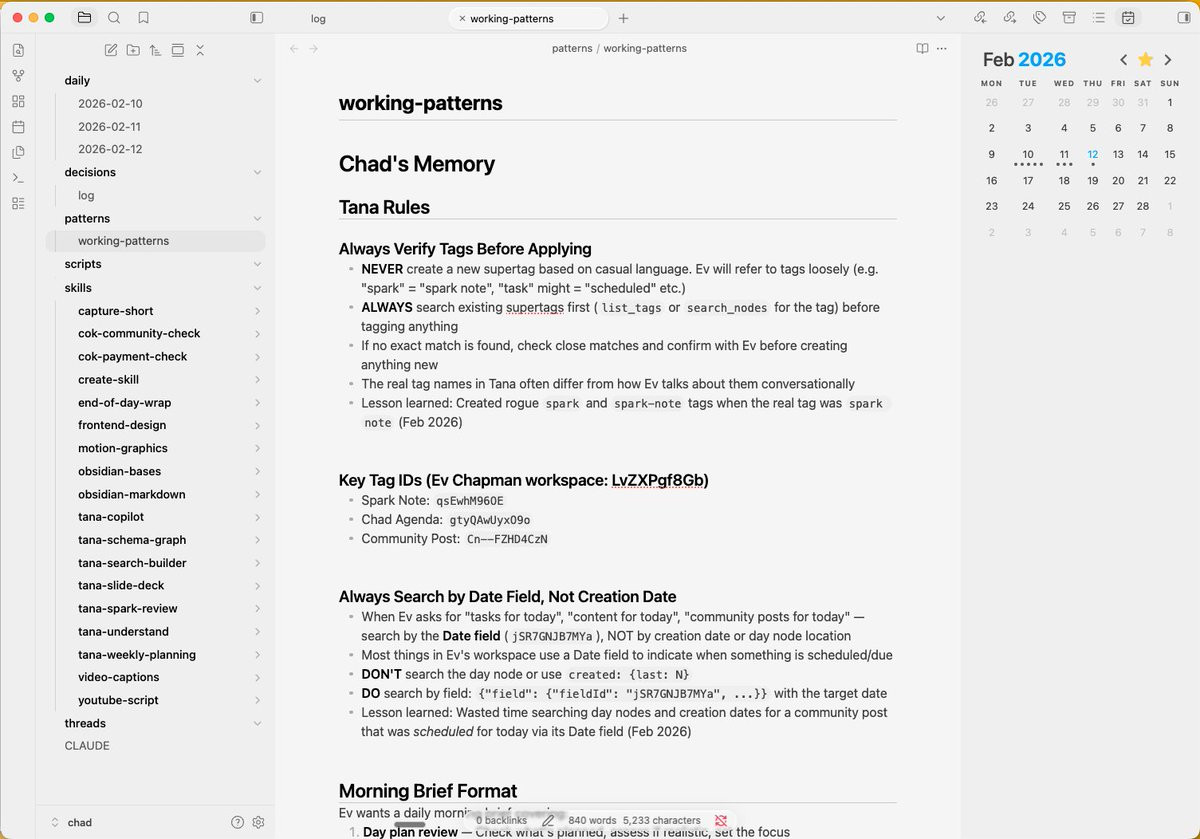Viewport: 1200px width, 839px height.
Task: Click the patterns breadcrumb link
Action: (x=572, y=48)
